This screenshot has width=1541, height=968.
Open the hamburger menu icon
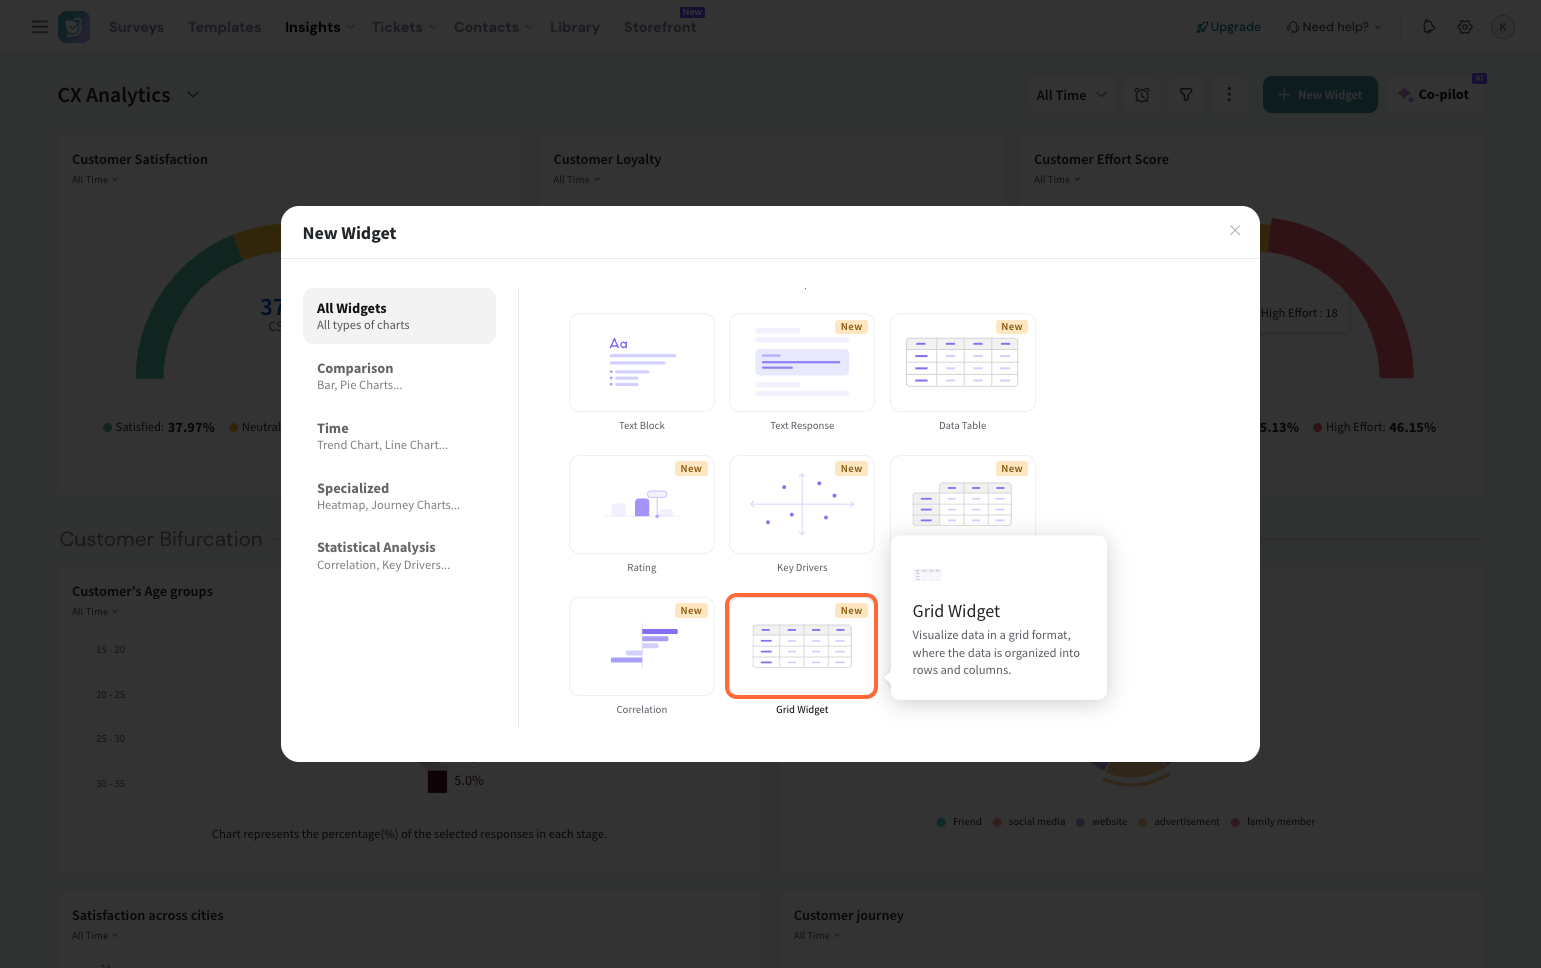pos(40,27)
